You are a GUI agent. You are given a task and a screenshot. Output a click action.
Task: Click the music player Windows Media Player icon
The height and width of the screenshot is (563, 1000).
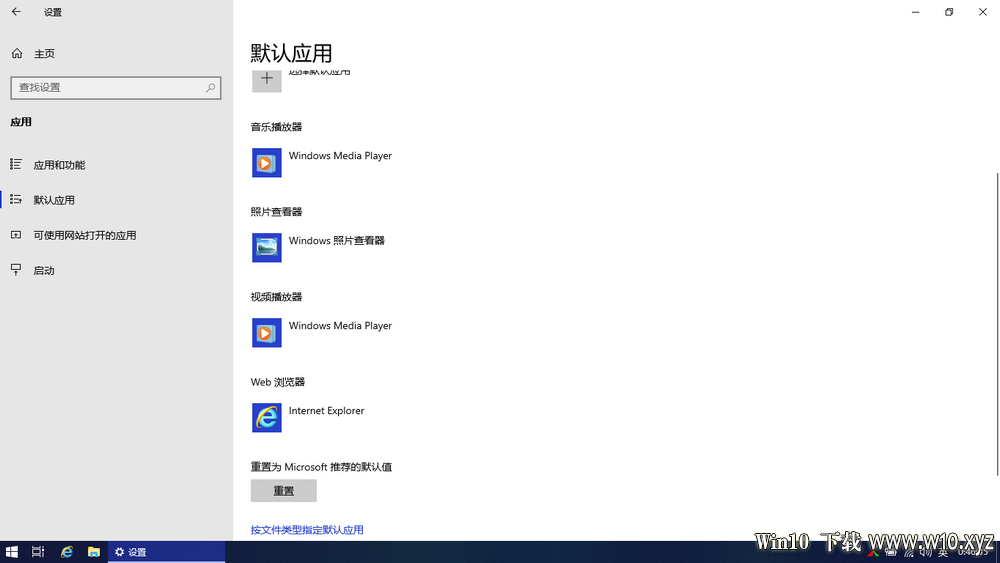[x=267, y=163]
